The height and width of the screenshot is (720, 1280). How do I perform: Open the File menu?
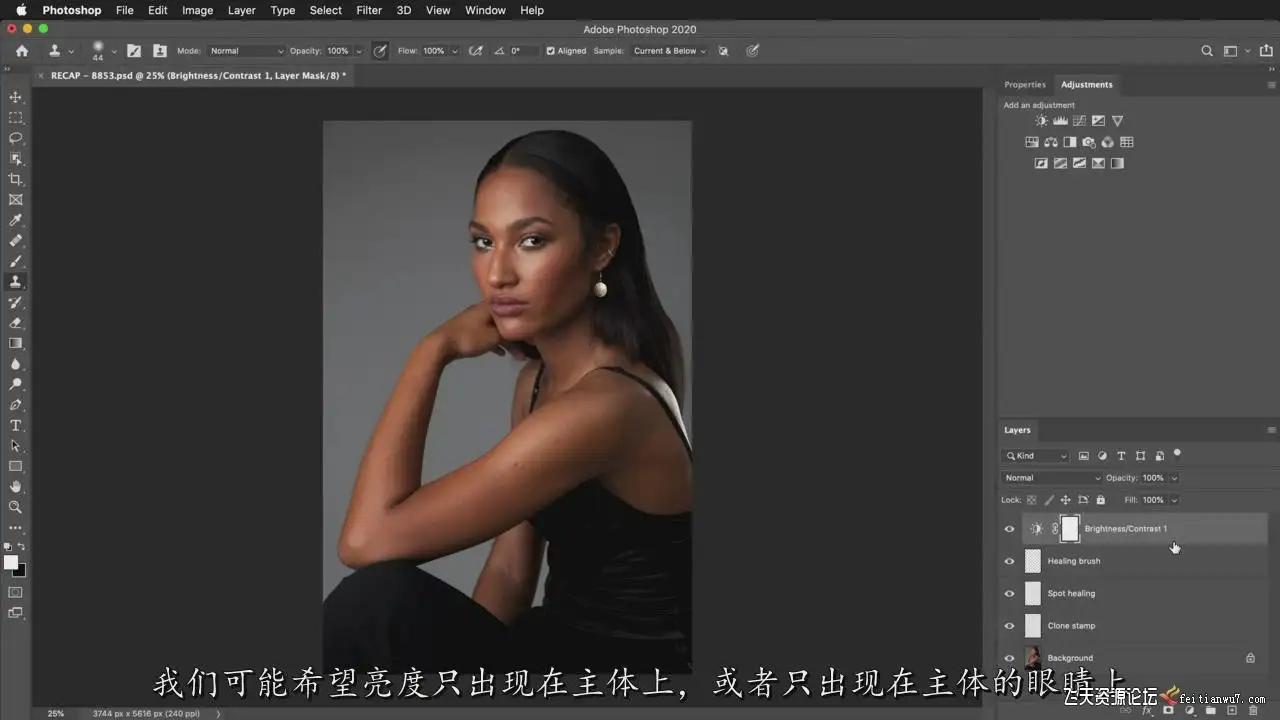[124, 10]
